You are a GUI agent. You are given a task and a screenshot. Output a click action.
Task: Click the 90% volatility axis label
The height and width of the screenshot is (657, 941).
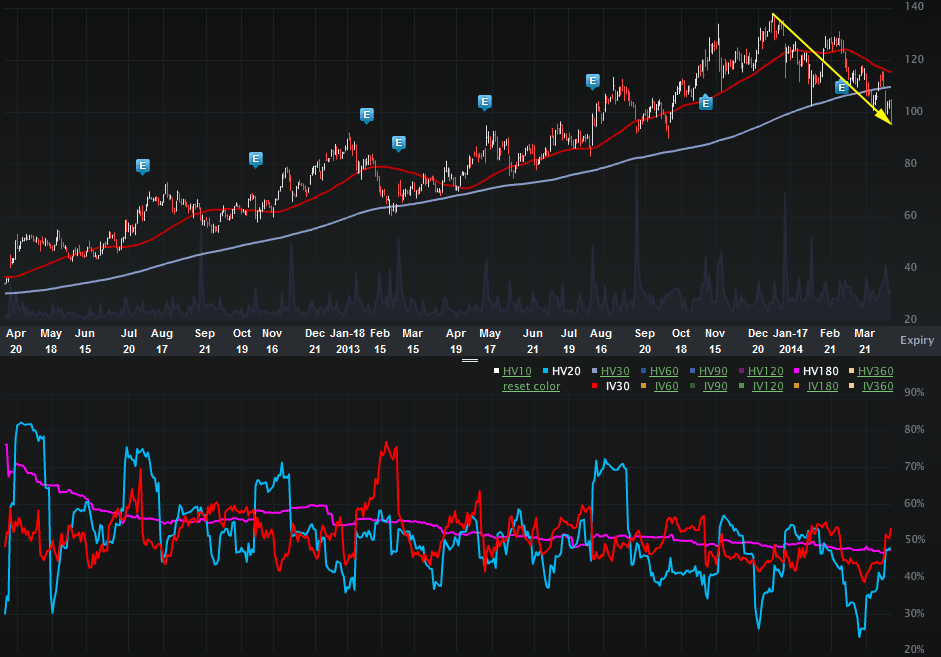coord(914,392)
